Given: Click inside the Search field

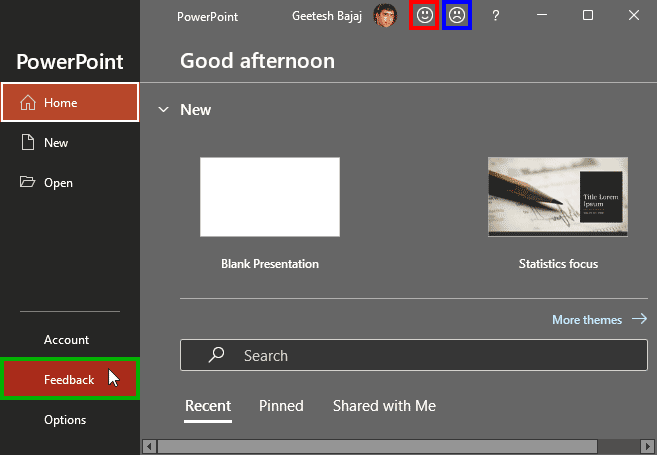Looking at the screenshot, I should point(414,355).
